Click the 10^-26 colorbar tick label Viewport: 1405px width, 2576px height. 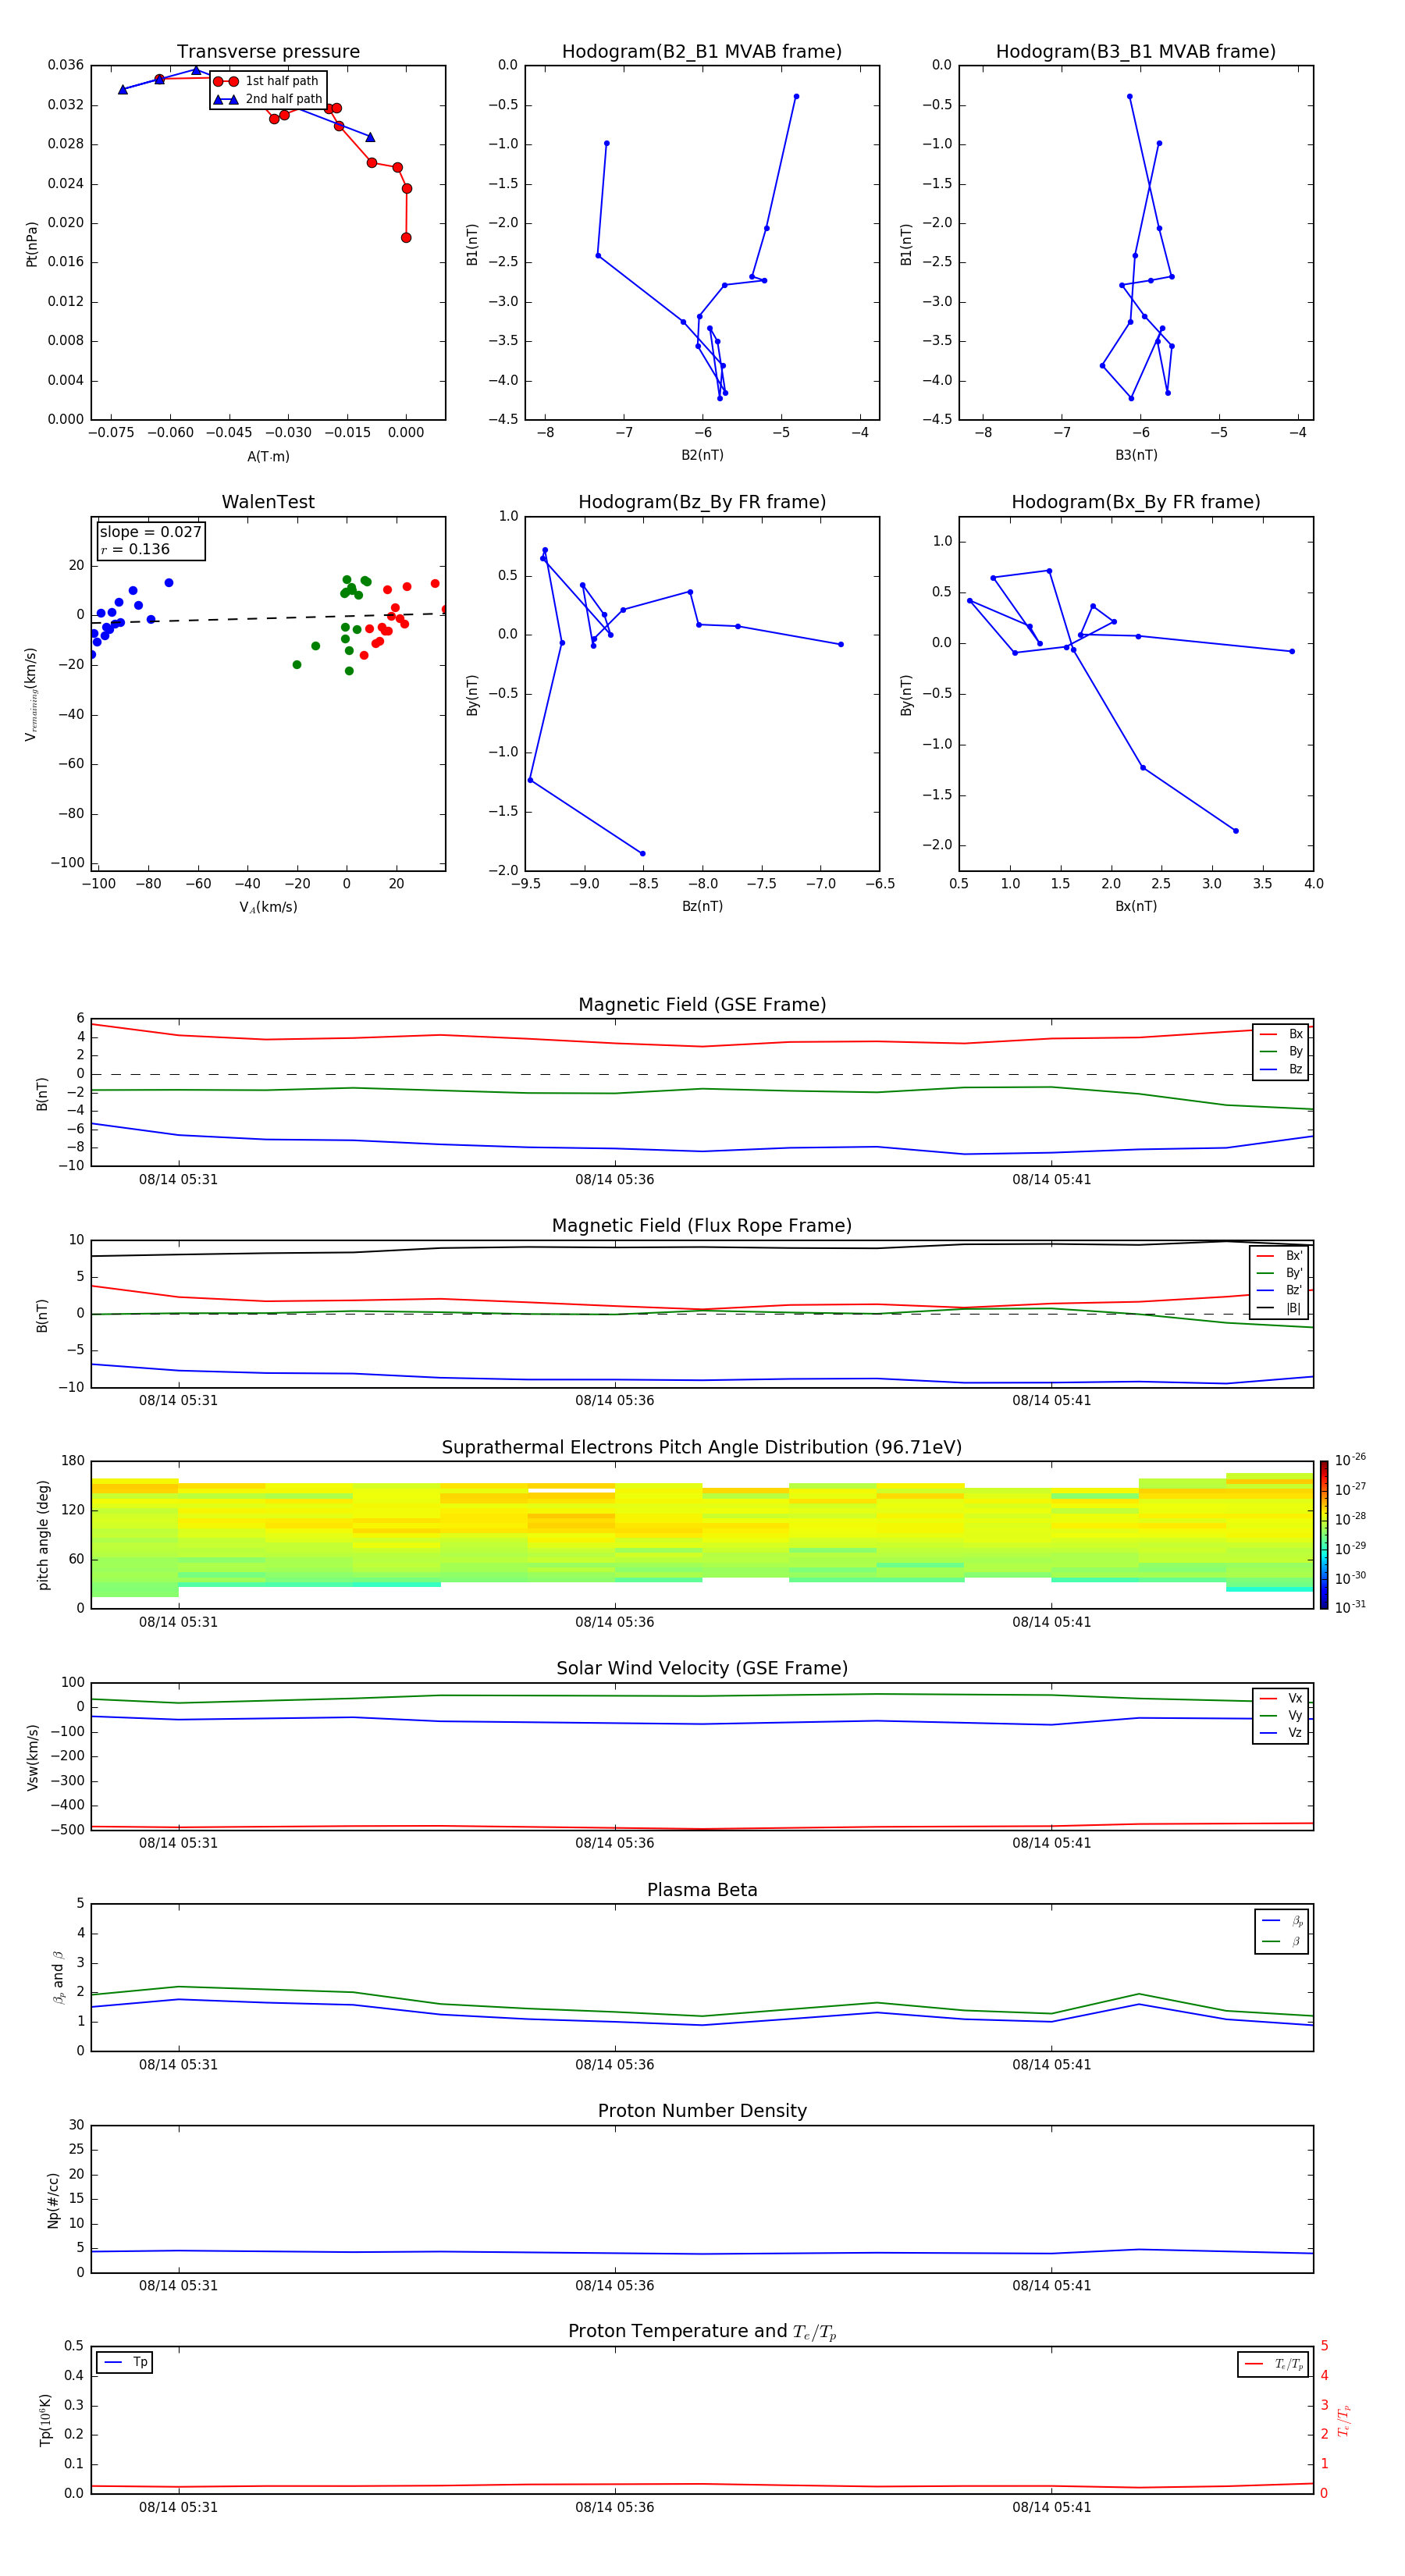tap(1350, 1460)
